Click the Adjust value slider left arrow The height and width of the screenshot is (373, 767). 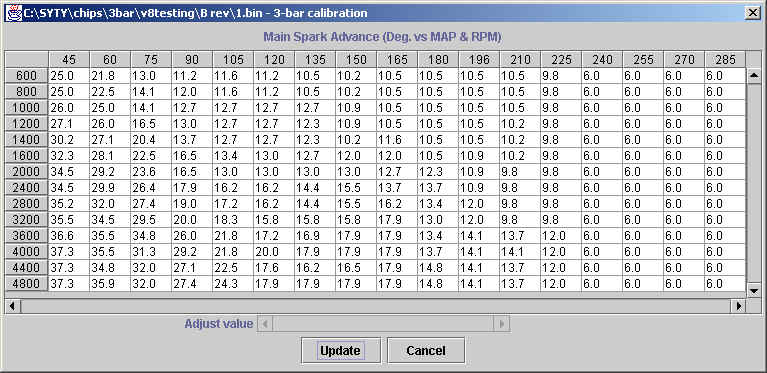click(265, 324)
